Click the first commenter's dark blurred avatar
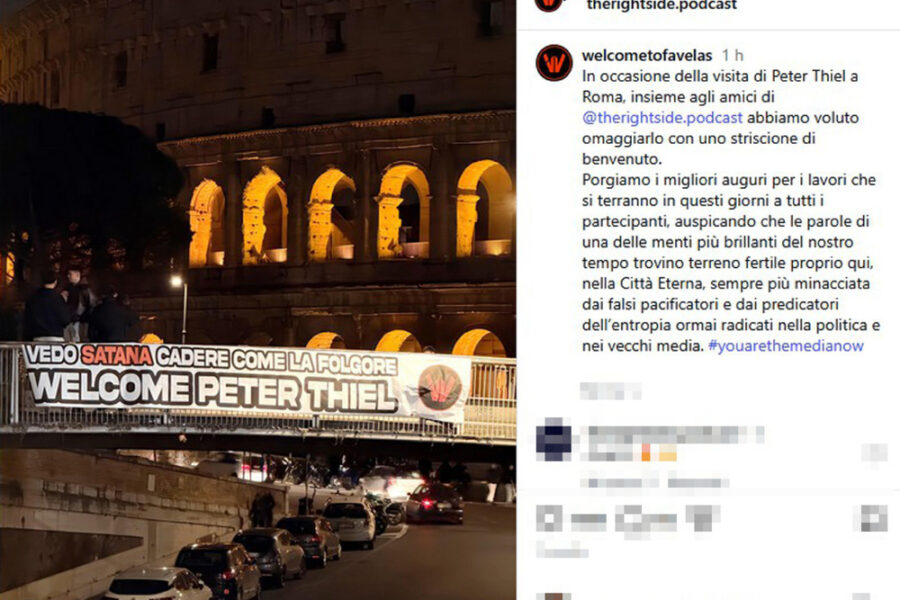This screenshot has height=600, width=900. [553, 440]
